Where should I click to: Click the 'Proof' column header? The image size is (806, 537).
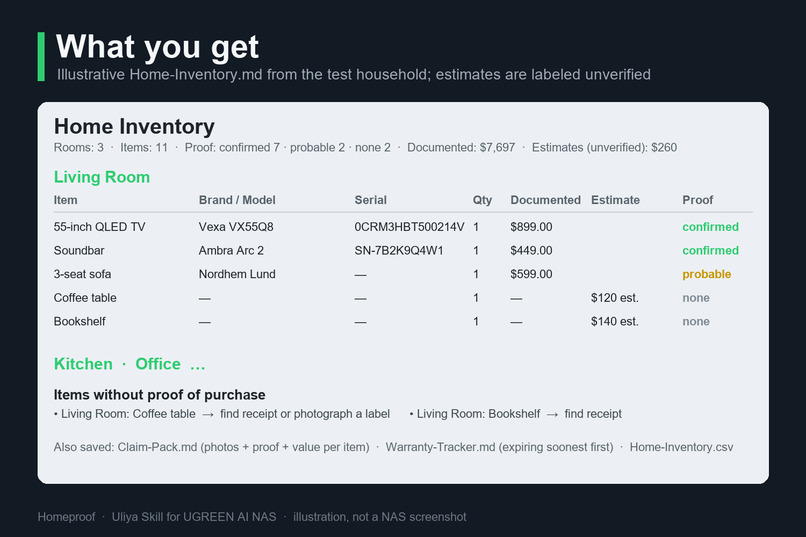point(698,200)
